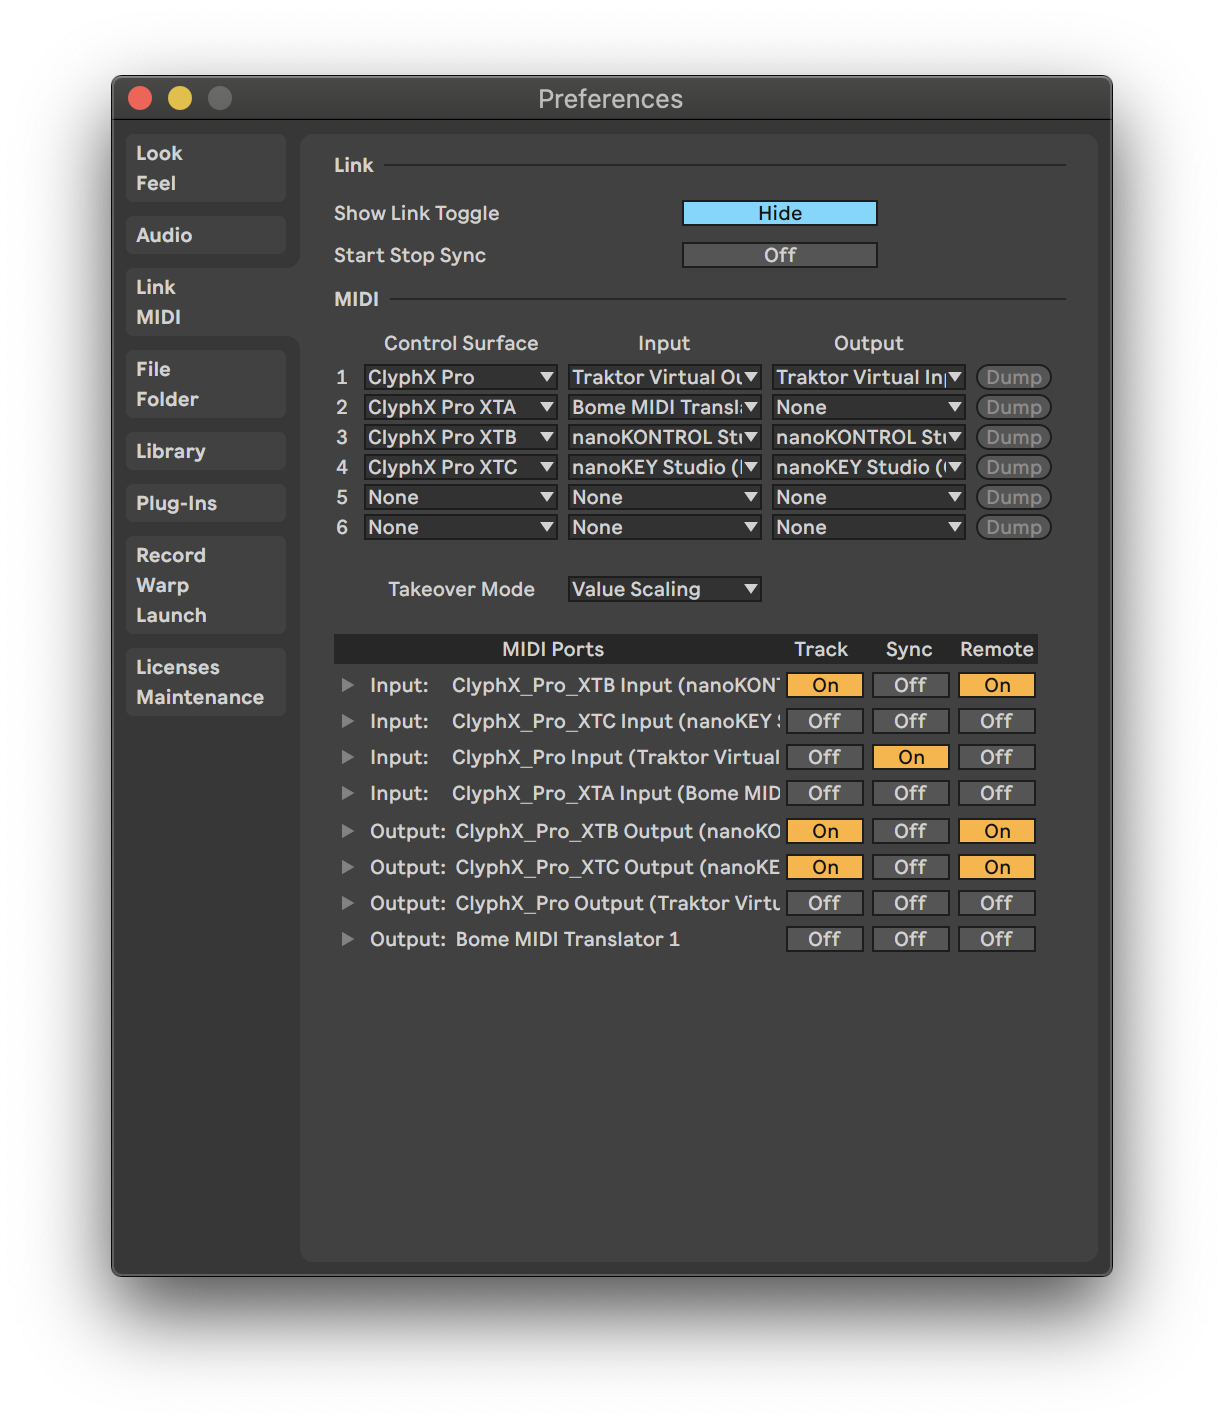
Task: Enable Track for ClyphX_Pro_XTC Input
Action: [825, 721]
